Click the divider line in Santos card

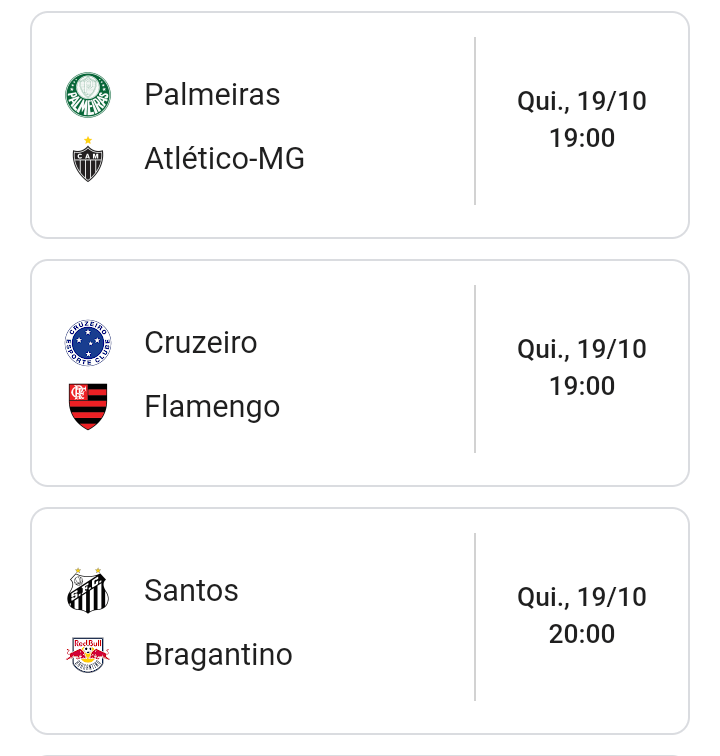[x=475, y=617]
